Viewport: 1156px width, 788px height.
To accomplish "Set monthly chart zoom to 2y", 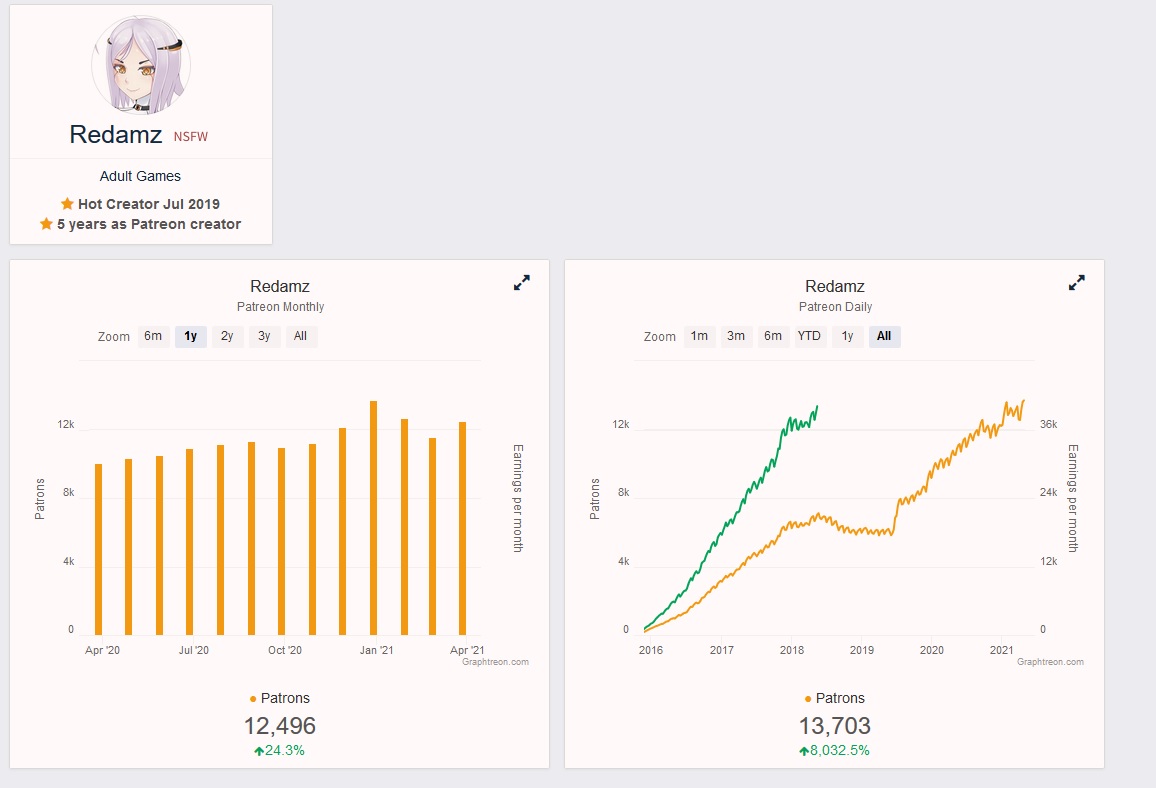I will [227, 336].
